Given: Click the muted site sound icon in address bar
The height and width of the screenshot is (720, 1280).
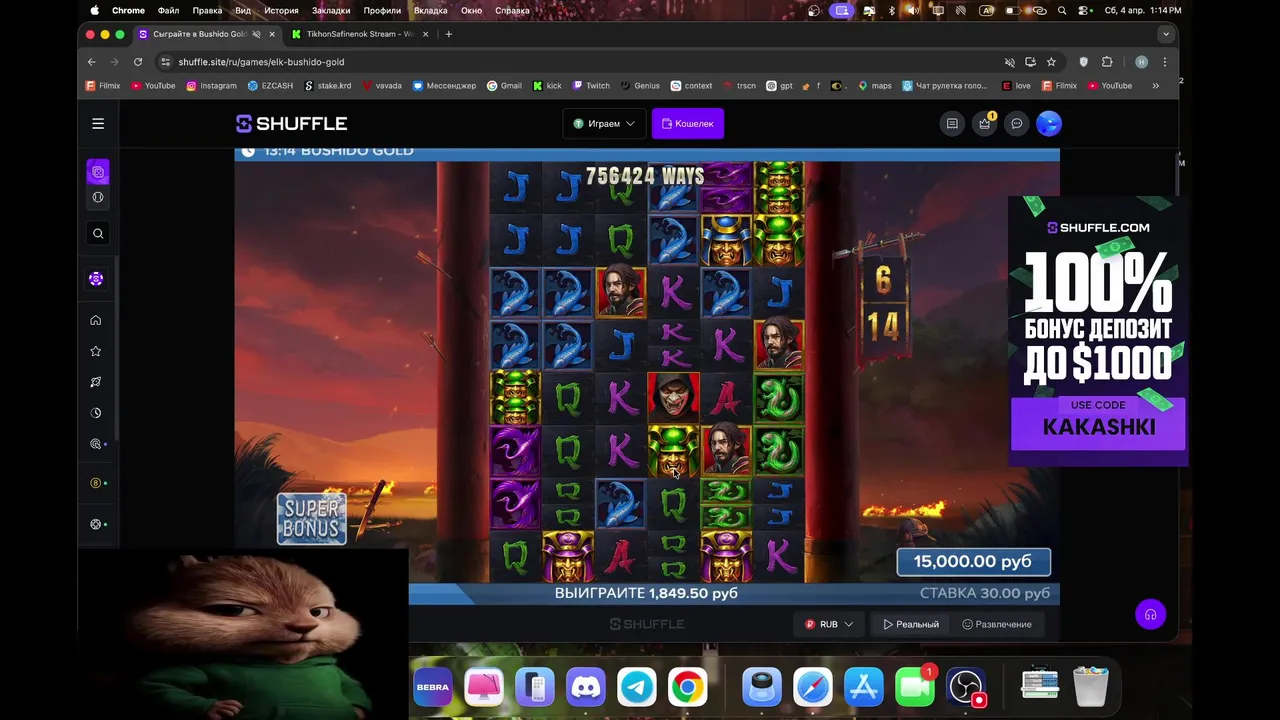Looking at the screenshot, I should pyautogui.click(x=1010, y=62).
